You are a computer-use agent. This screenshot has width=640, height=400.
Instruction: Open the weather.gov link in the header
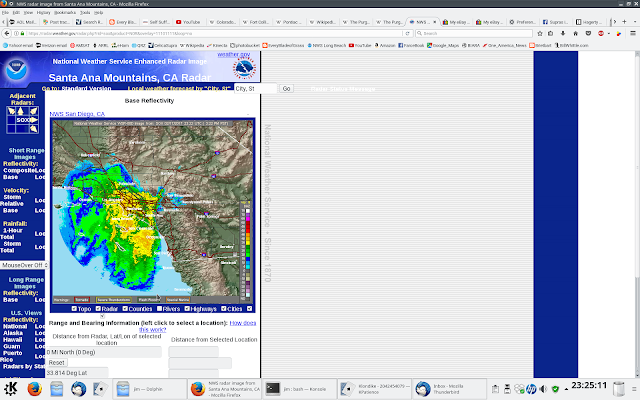tap(234, 54)
